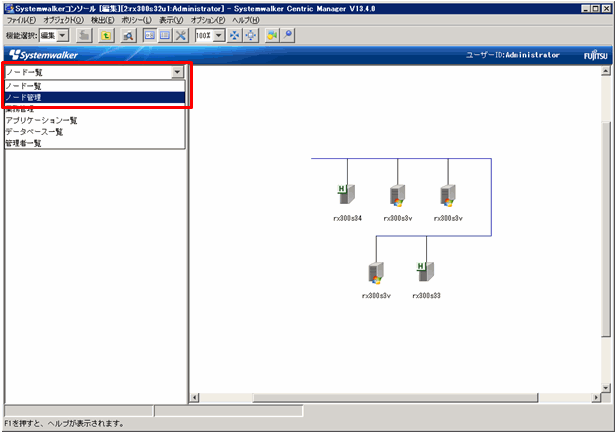Choose データベース一覧 from the list
This screenshot has height=433, width=616.
coord(95,132)
